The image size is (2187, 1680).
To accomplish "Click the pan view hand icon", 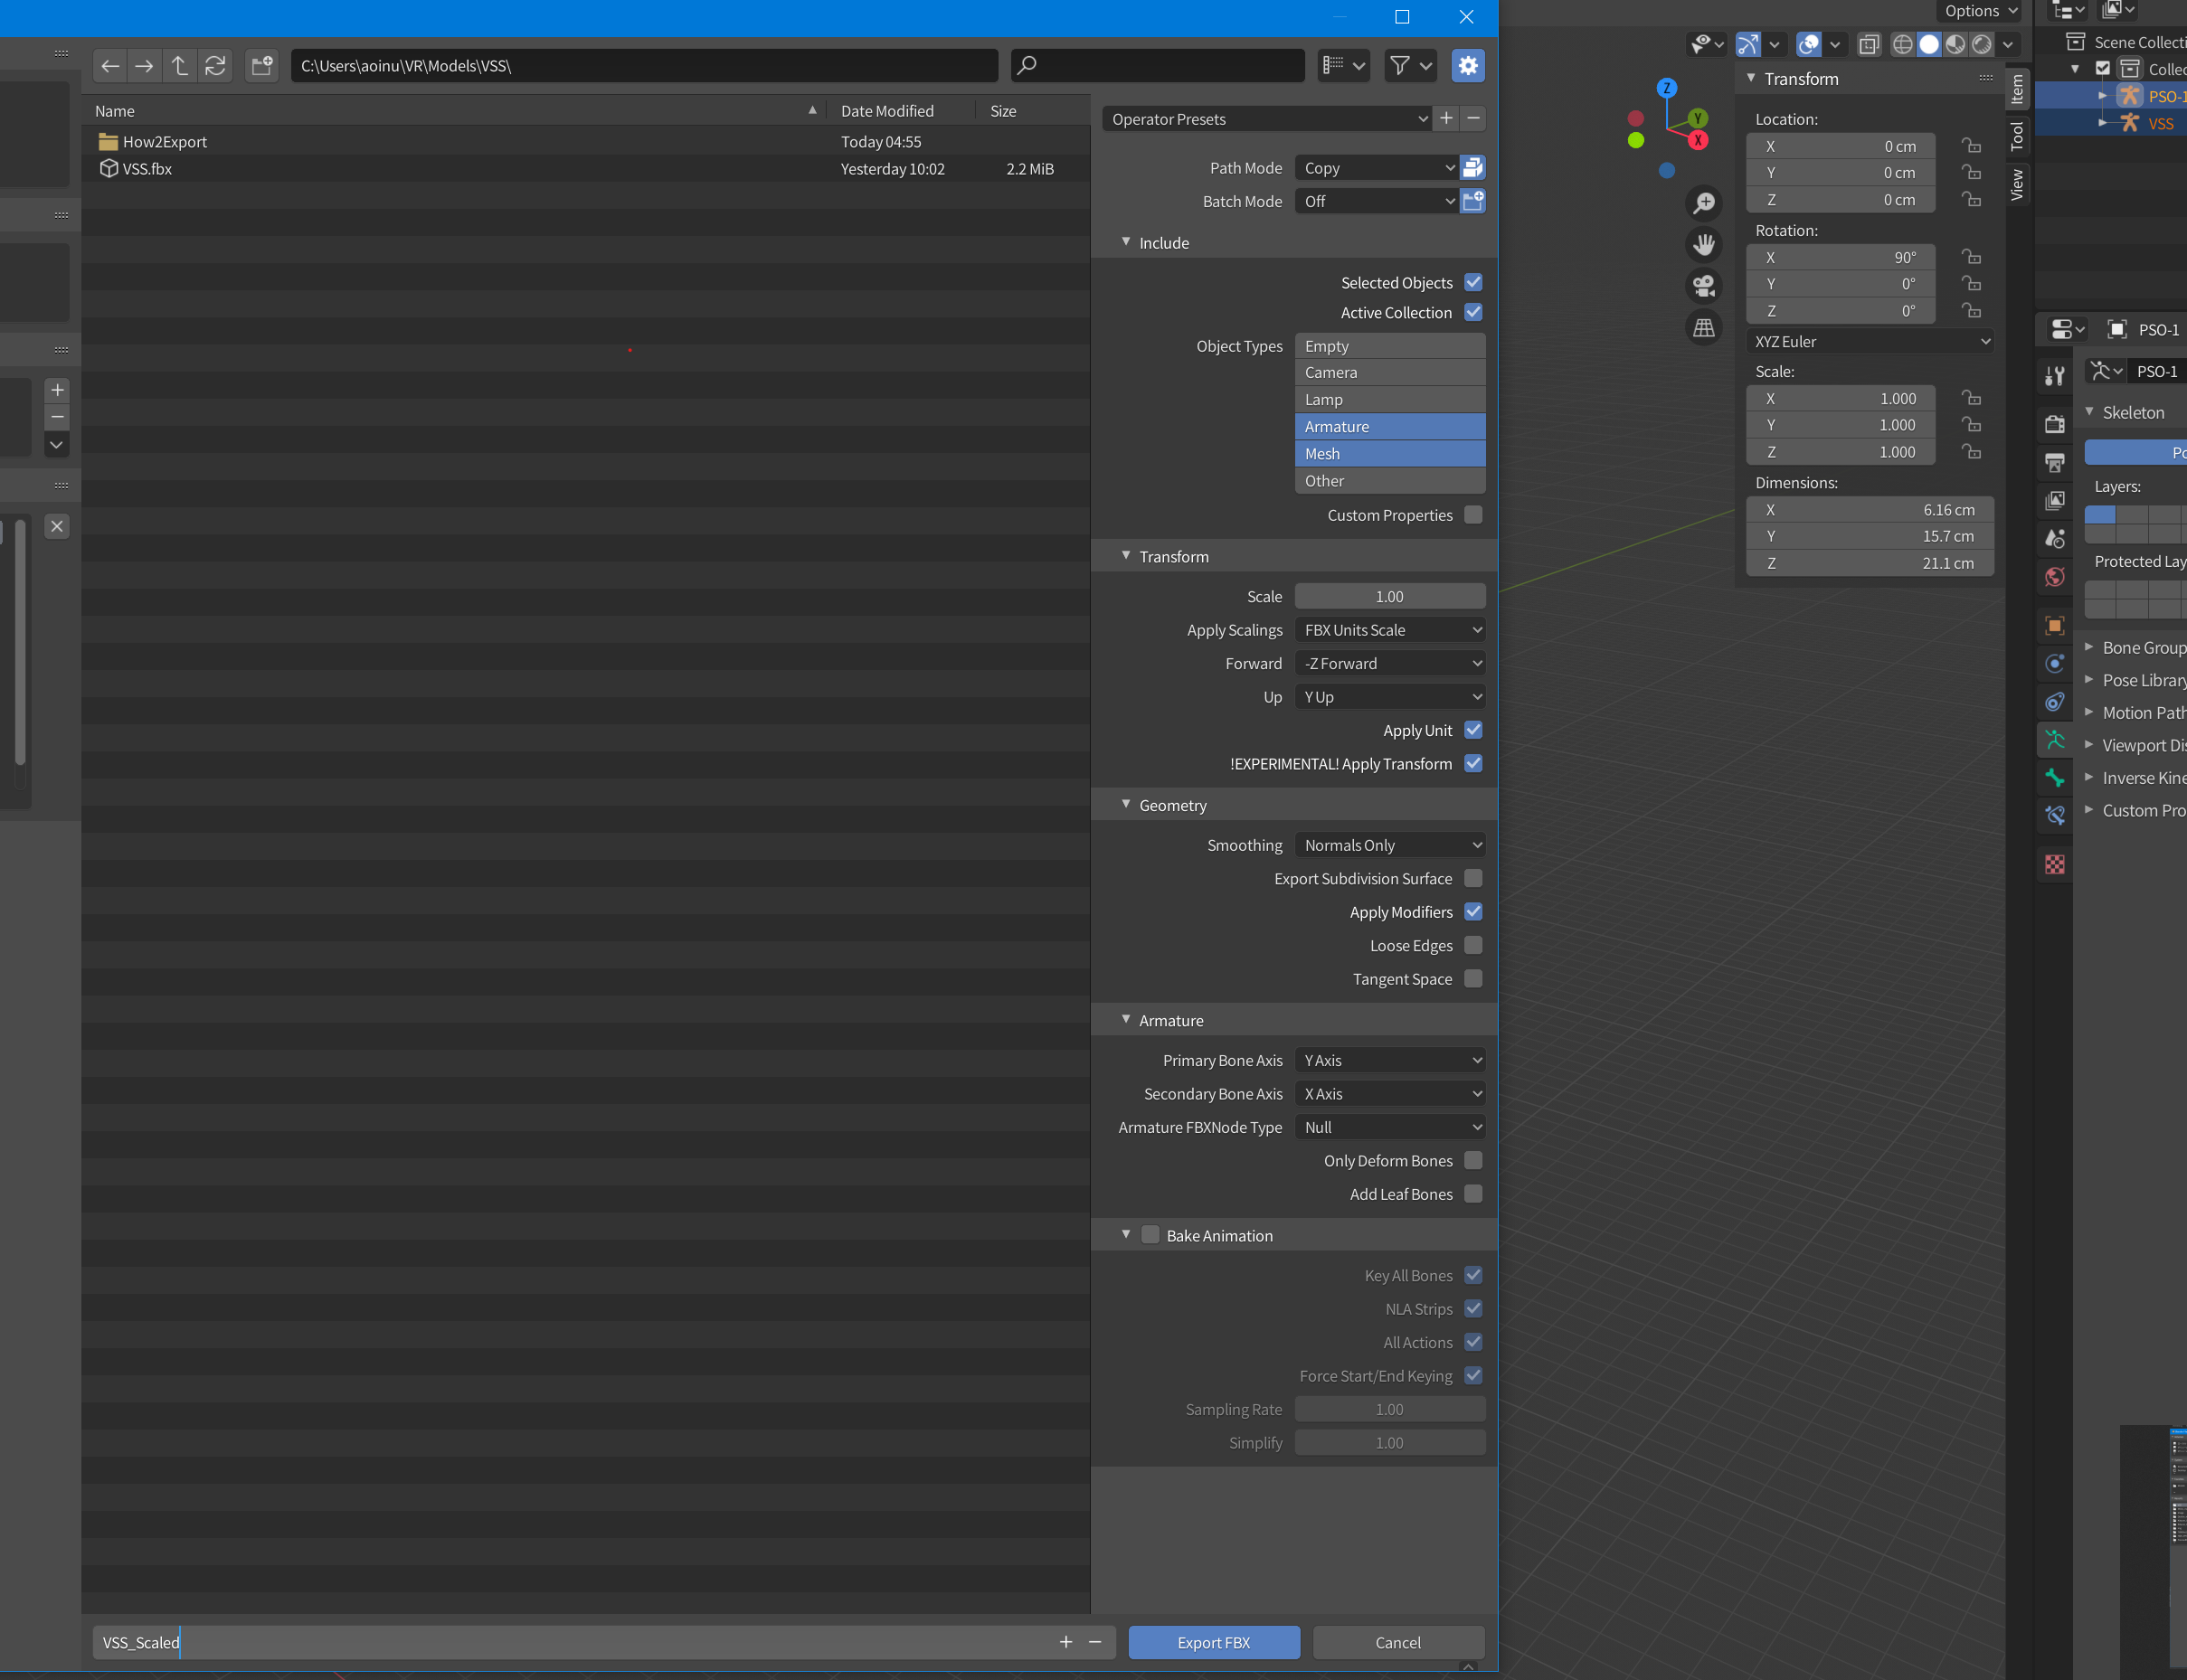I will (x=1704, y=244).
